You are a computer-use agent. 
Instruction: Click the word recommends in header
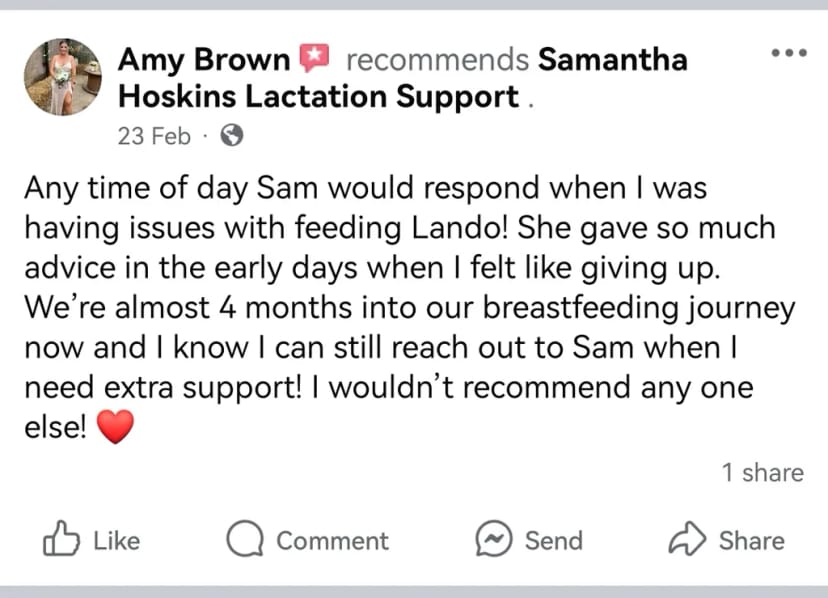pyautogui.click(x=437, y=60)
